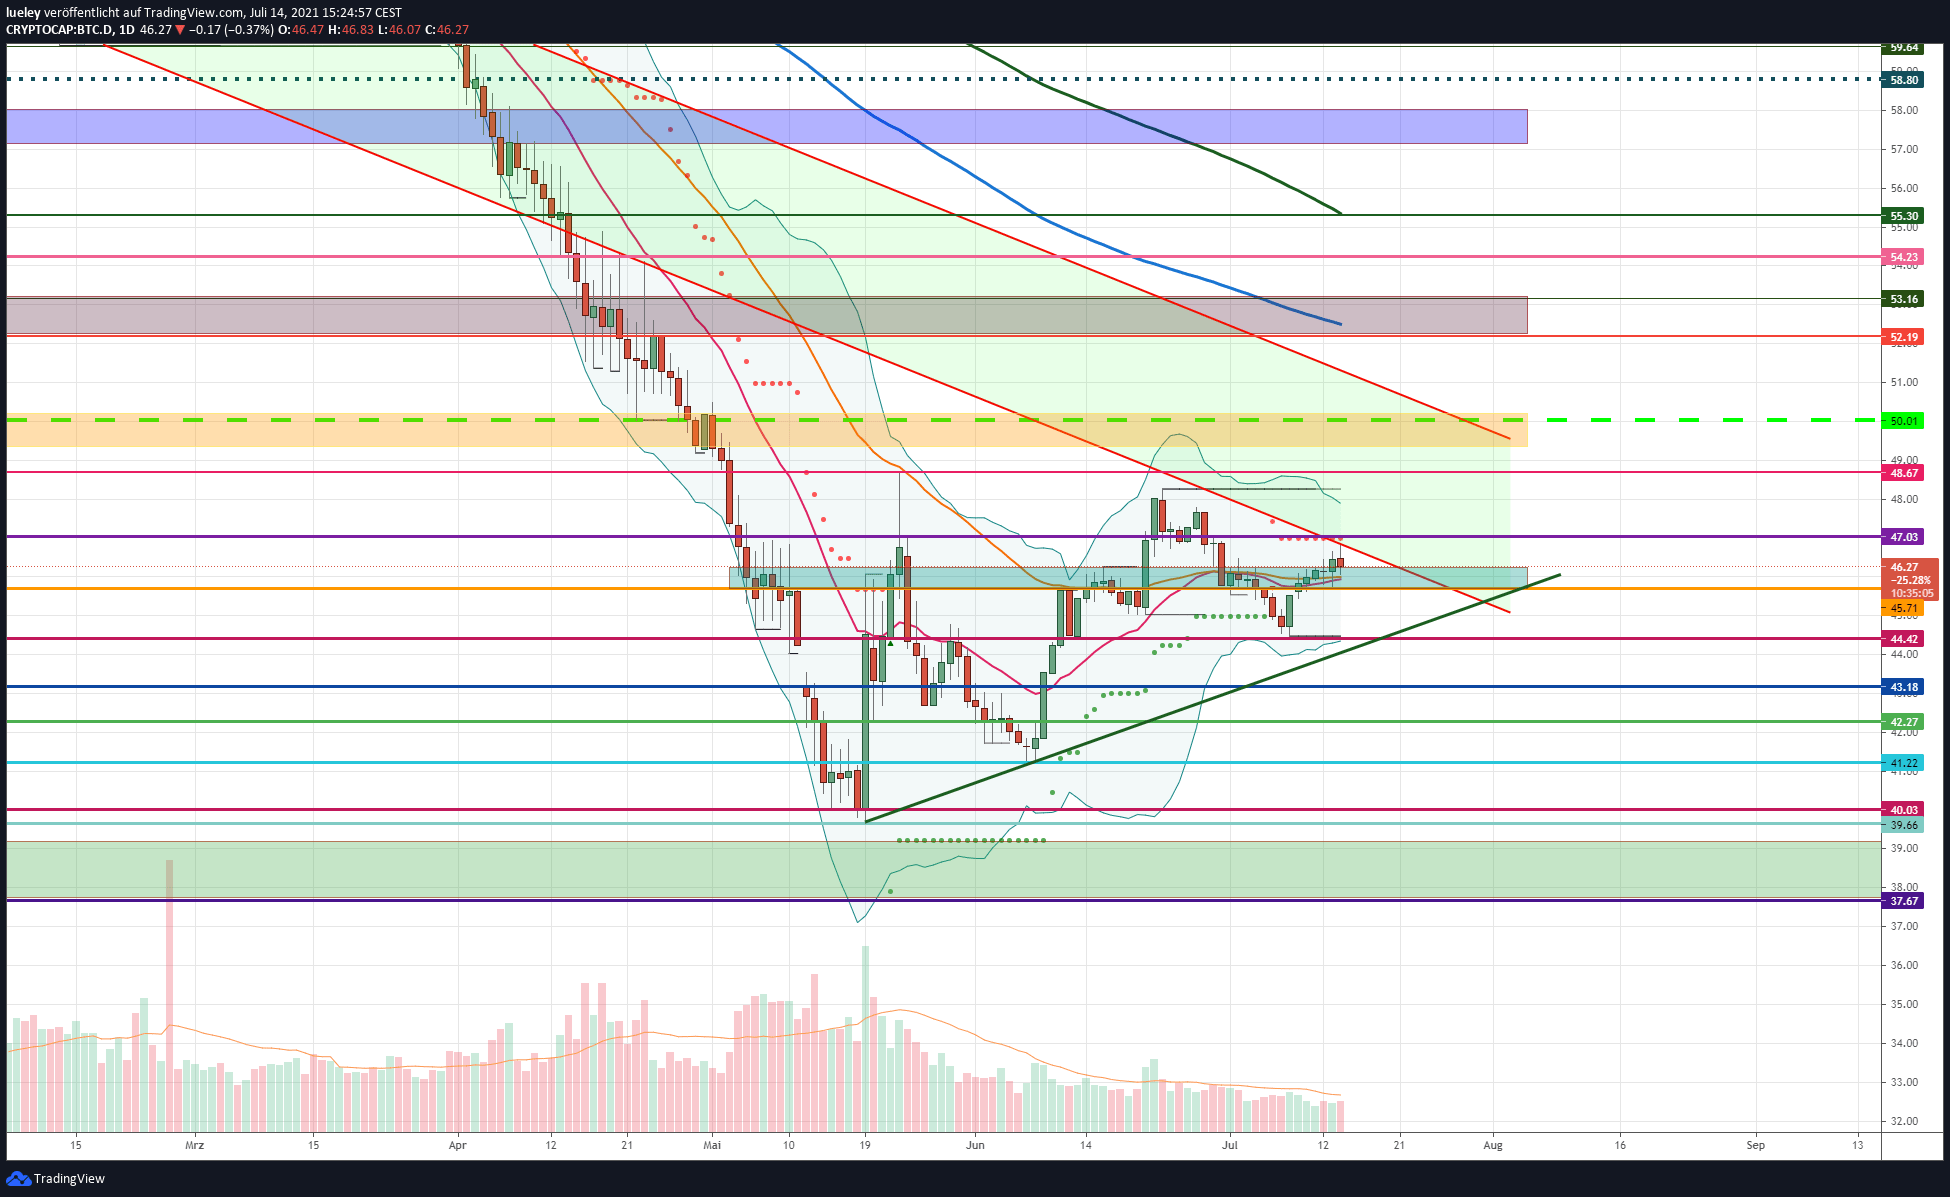Click the 13 date label on time axis
This screenshot has height=1197, width=1950.
pyautogui.click(x=1858, y=1145)
